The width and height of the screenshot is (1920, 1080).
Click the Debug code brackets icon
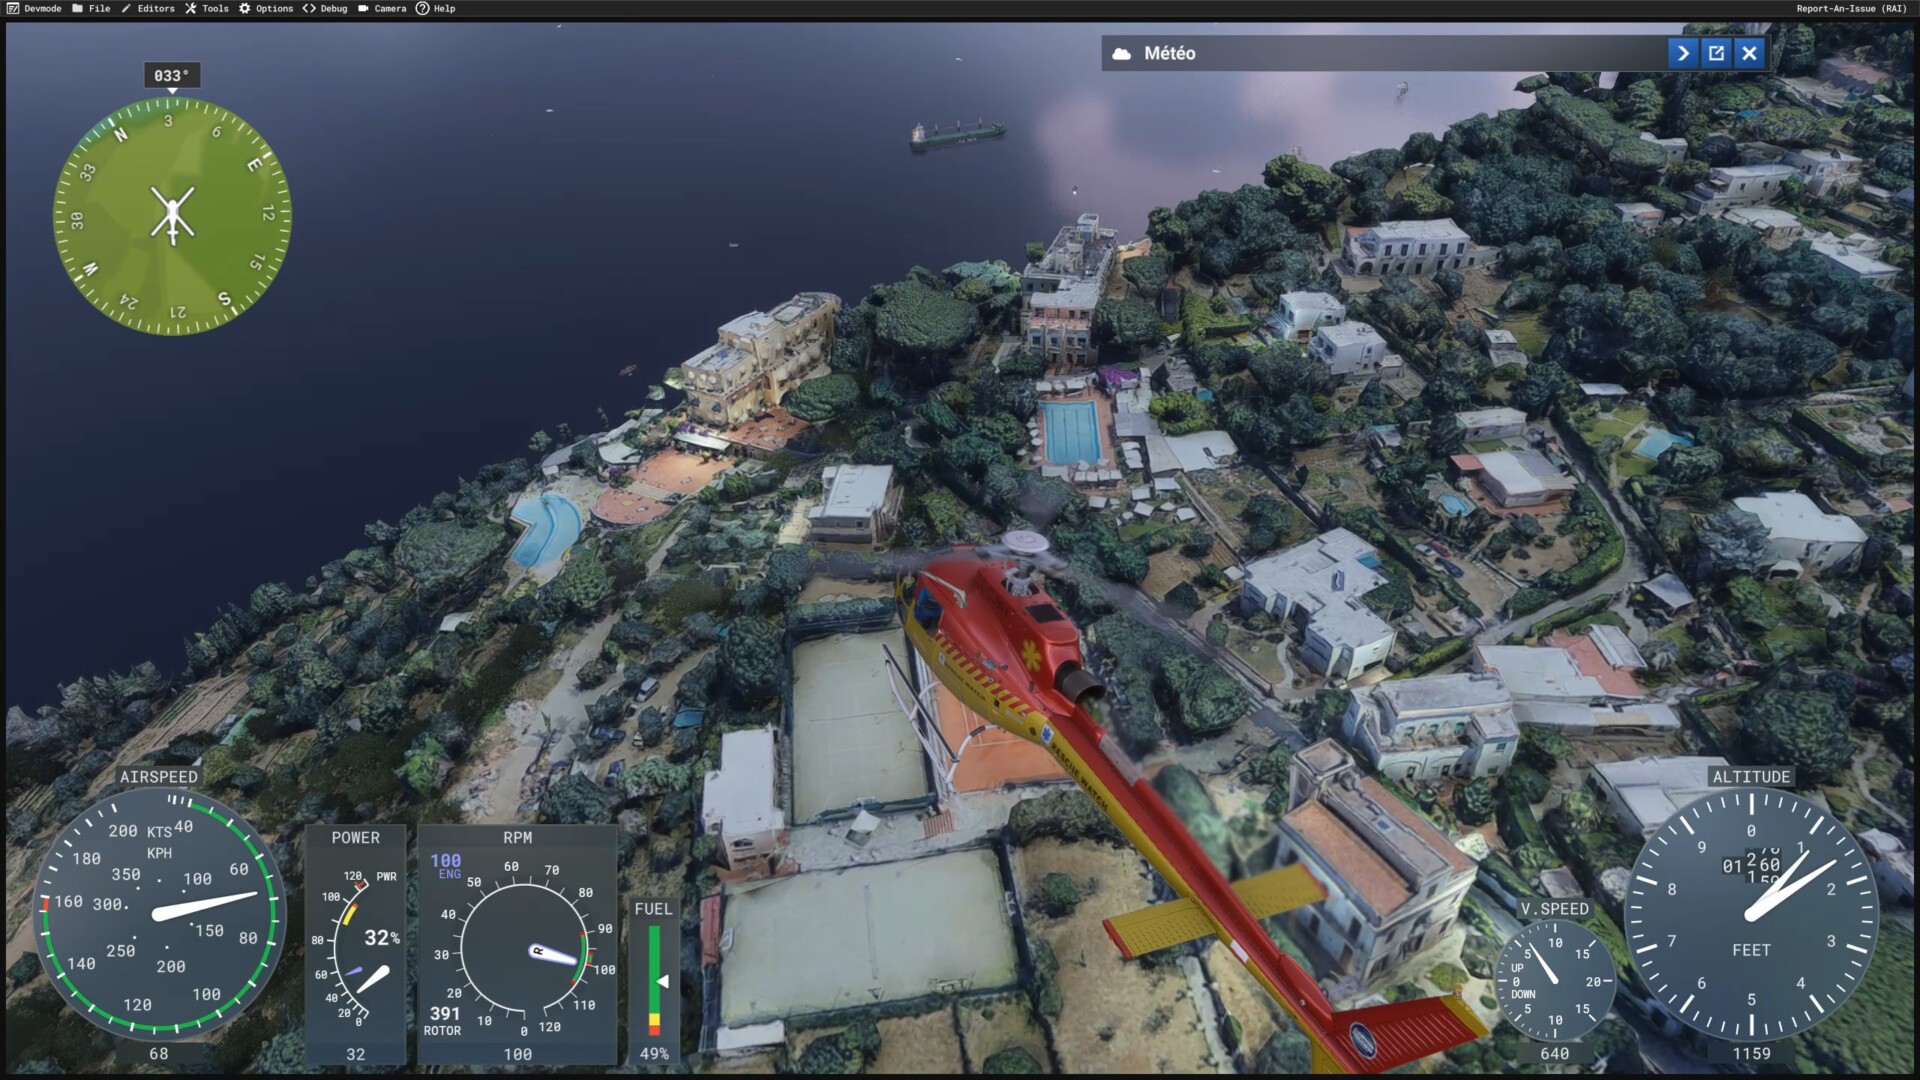pyautogui.click(x=309, y=8)
